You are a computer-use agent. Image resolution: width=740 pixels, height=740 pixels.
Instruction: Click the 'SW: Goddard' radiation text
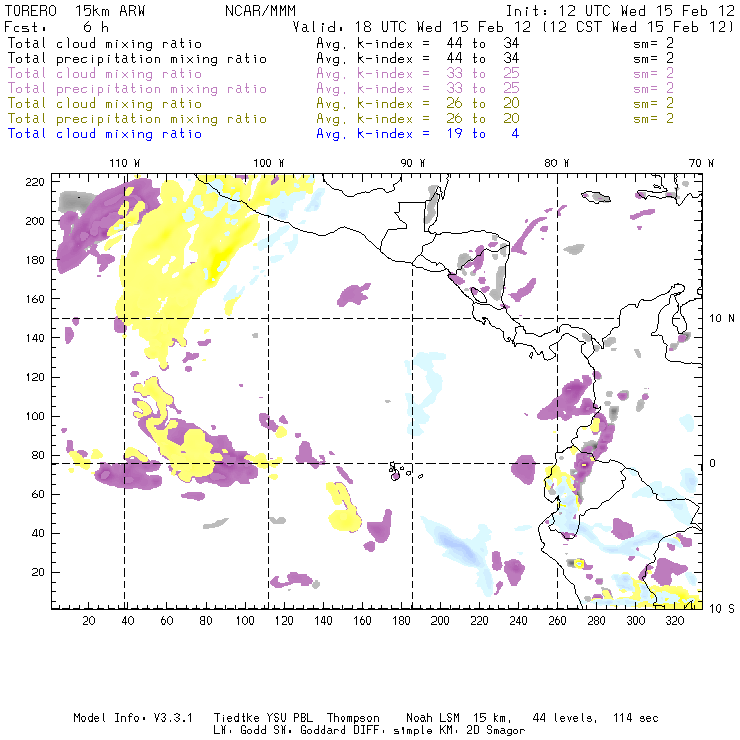tap(306, 731)
